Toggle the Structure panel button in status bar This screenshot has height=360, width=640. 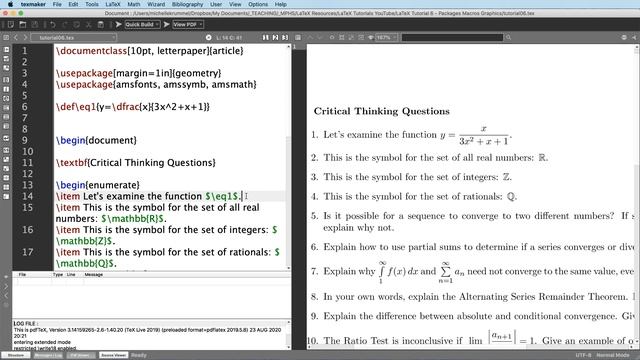click(16, 355)
